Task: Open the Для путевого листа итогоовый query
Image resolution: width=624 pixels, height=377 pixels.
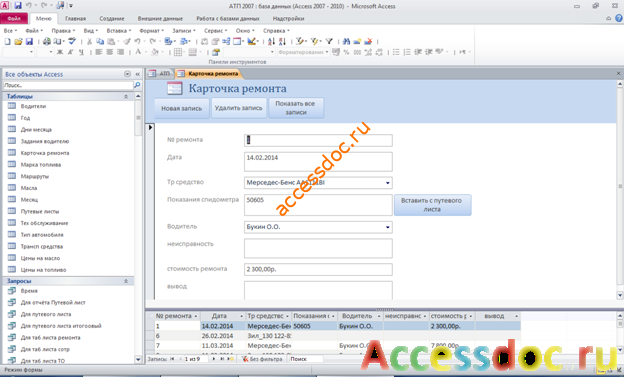Action: click(x=61, y=326)
